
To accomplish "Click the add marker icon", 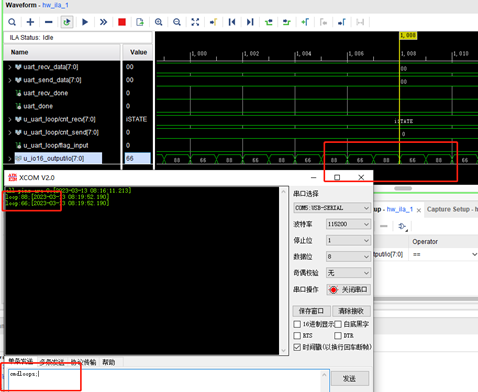I will [x=305, y=22].
